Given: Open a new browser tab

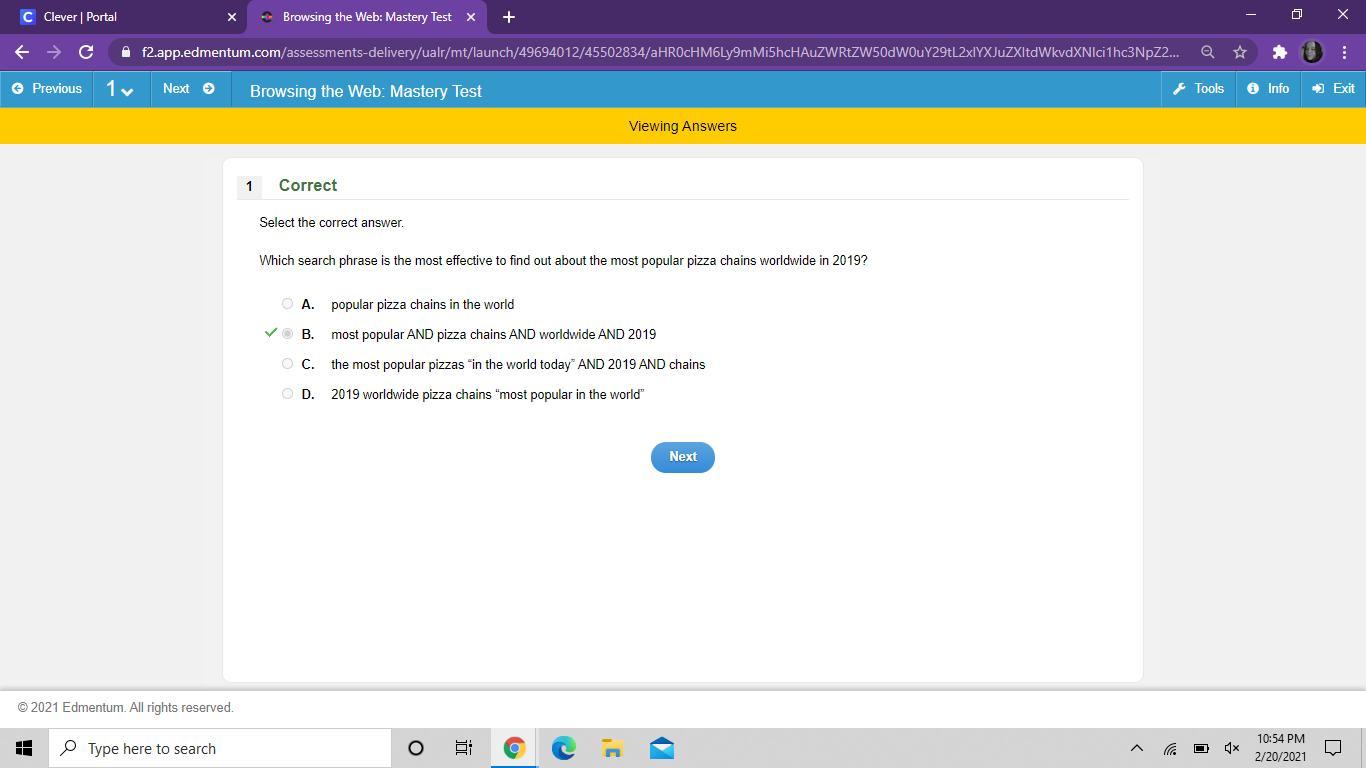Looking at the screenshot, I should (x=508, y=17).
